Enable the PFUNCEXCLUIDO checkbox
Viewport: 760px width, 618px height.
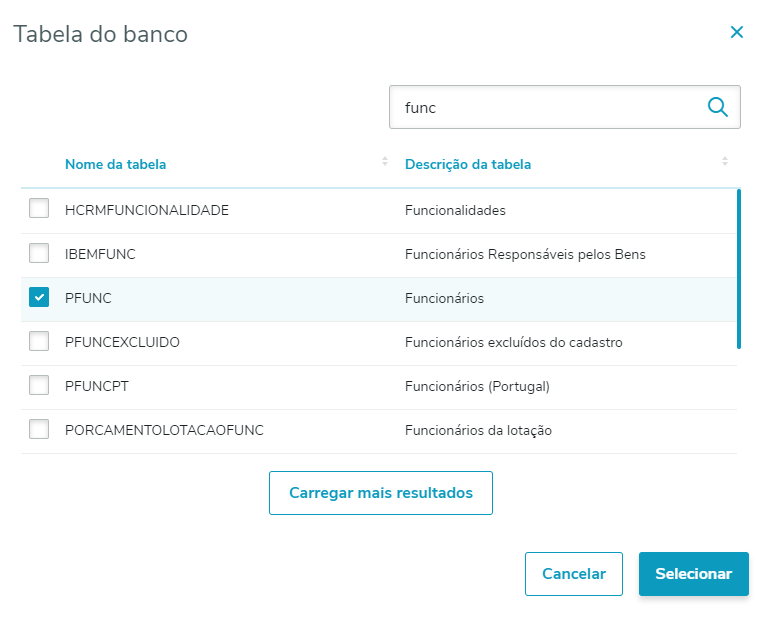click(x=39, y=341)
